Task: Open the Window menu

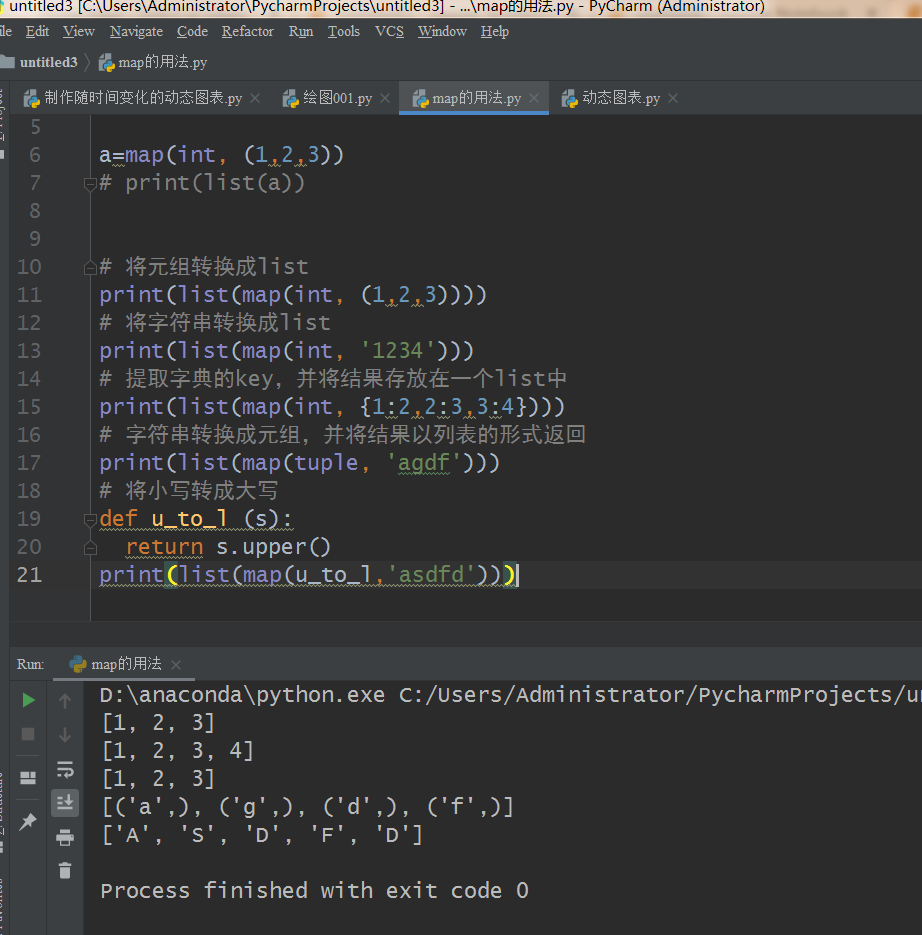Action: tap(442, 31)
